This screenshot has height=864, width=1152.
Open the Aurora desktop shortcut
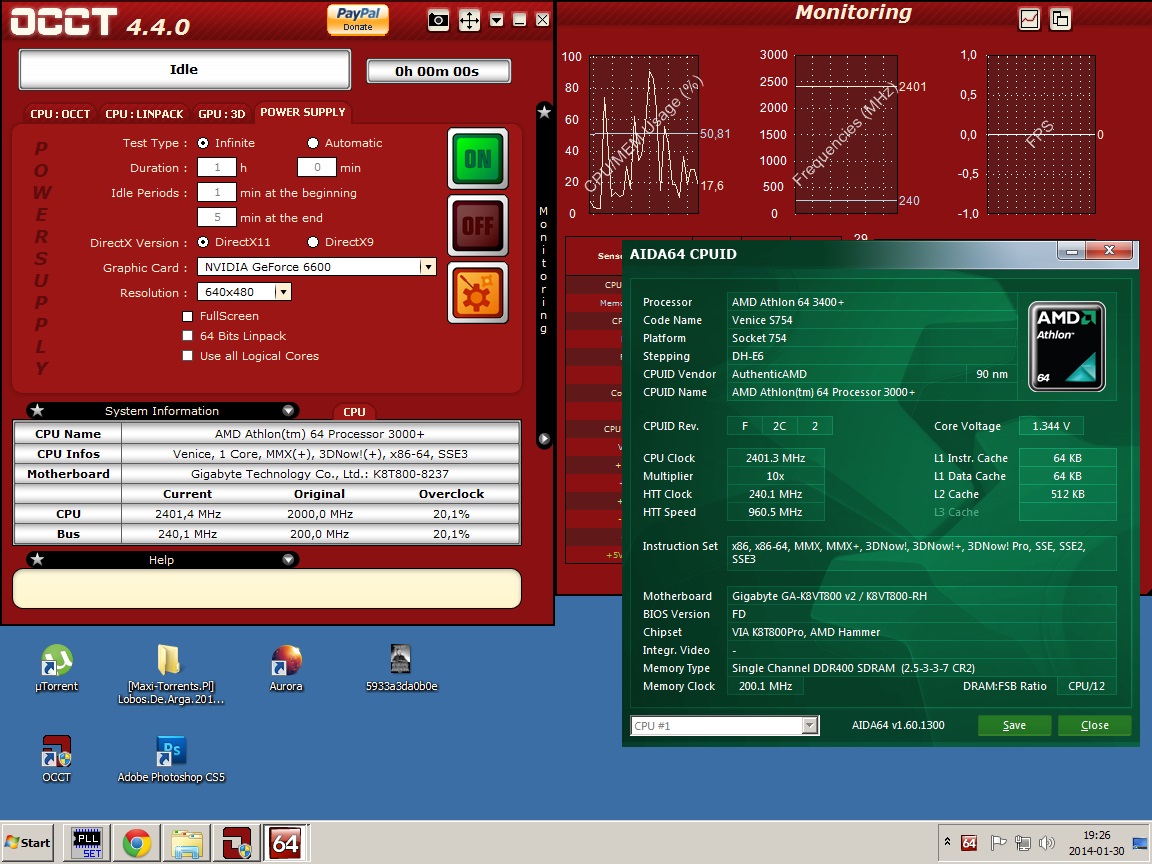point(286,668)
